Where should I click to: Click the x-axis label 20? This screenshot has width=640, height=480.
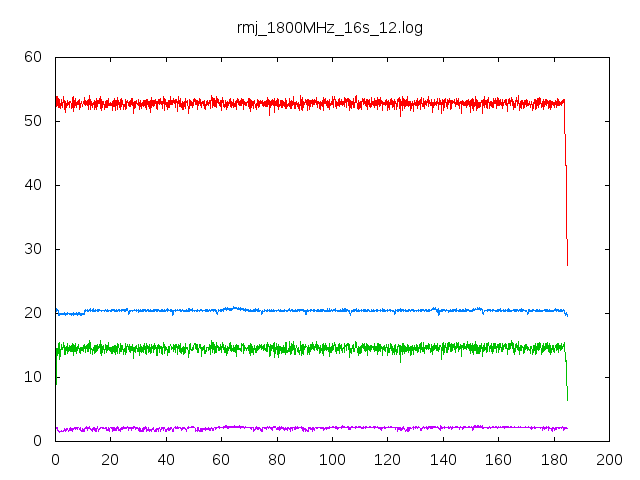(110, 460)
